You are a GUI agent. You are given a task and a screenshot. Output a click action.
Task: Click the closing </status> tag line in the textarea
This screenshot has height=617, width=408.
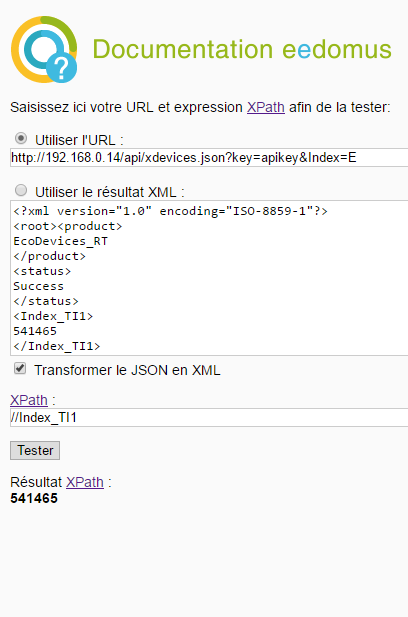click(46, 301)
